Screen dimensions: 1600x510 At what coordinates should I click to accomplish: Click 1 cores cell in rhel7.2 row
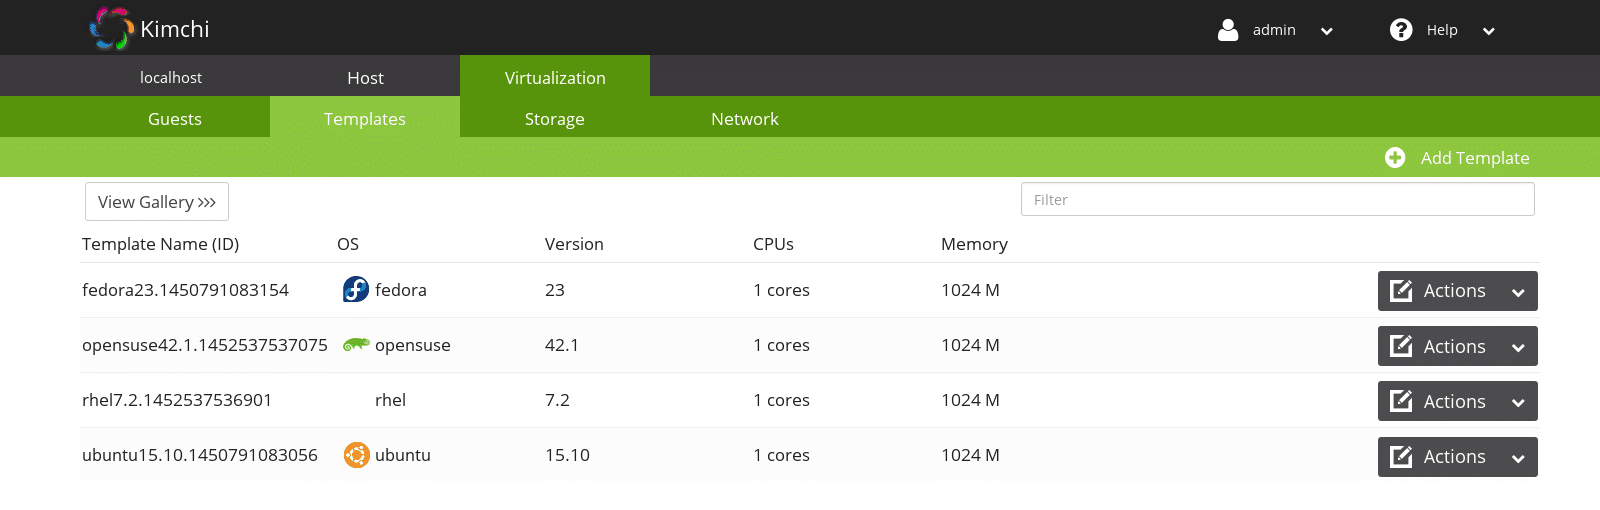782,400
